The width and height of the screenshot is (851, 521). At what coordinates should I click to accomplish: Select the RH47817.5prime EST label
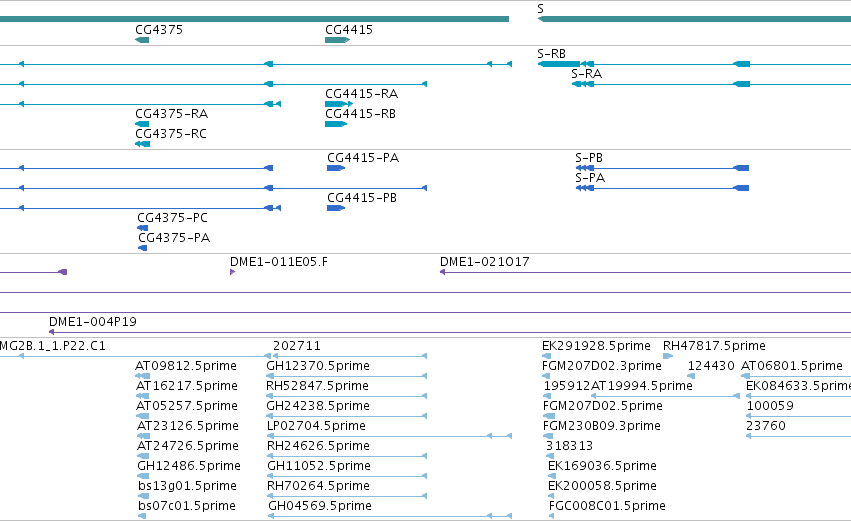[x=714, y=346]
